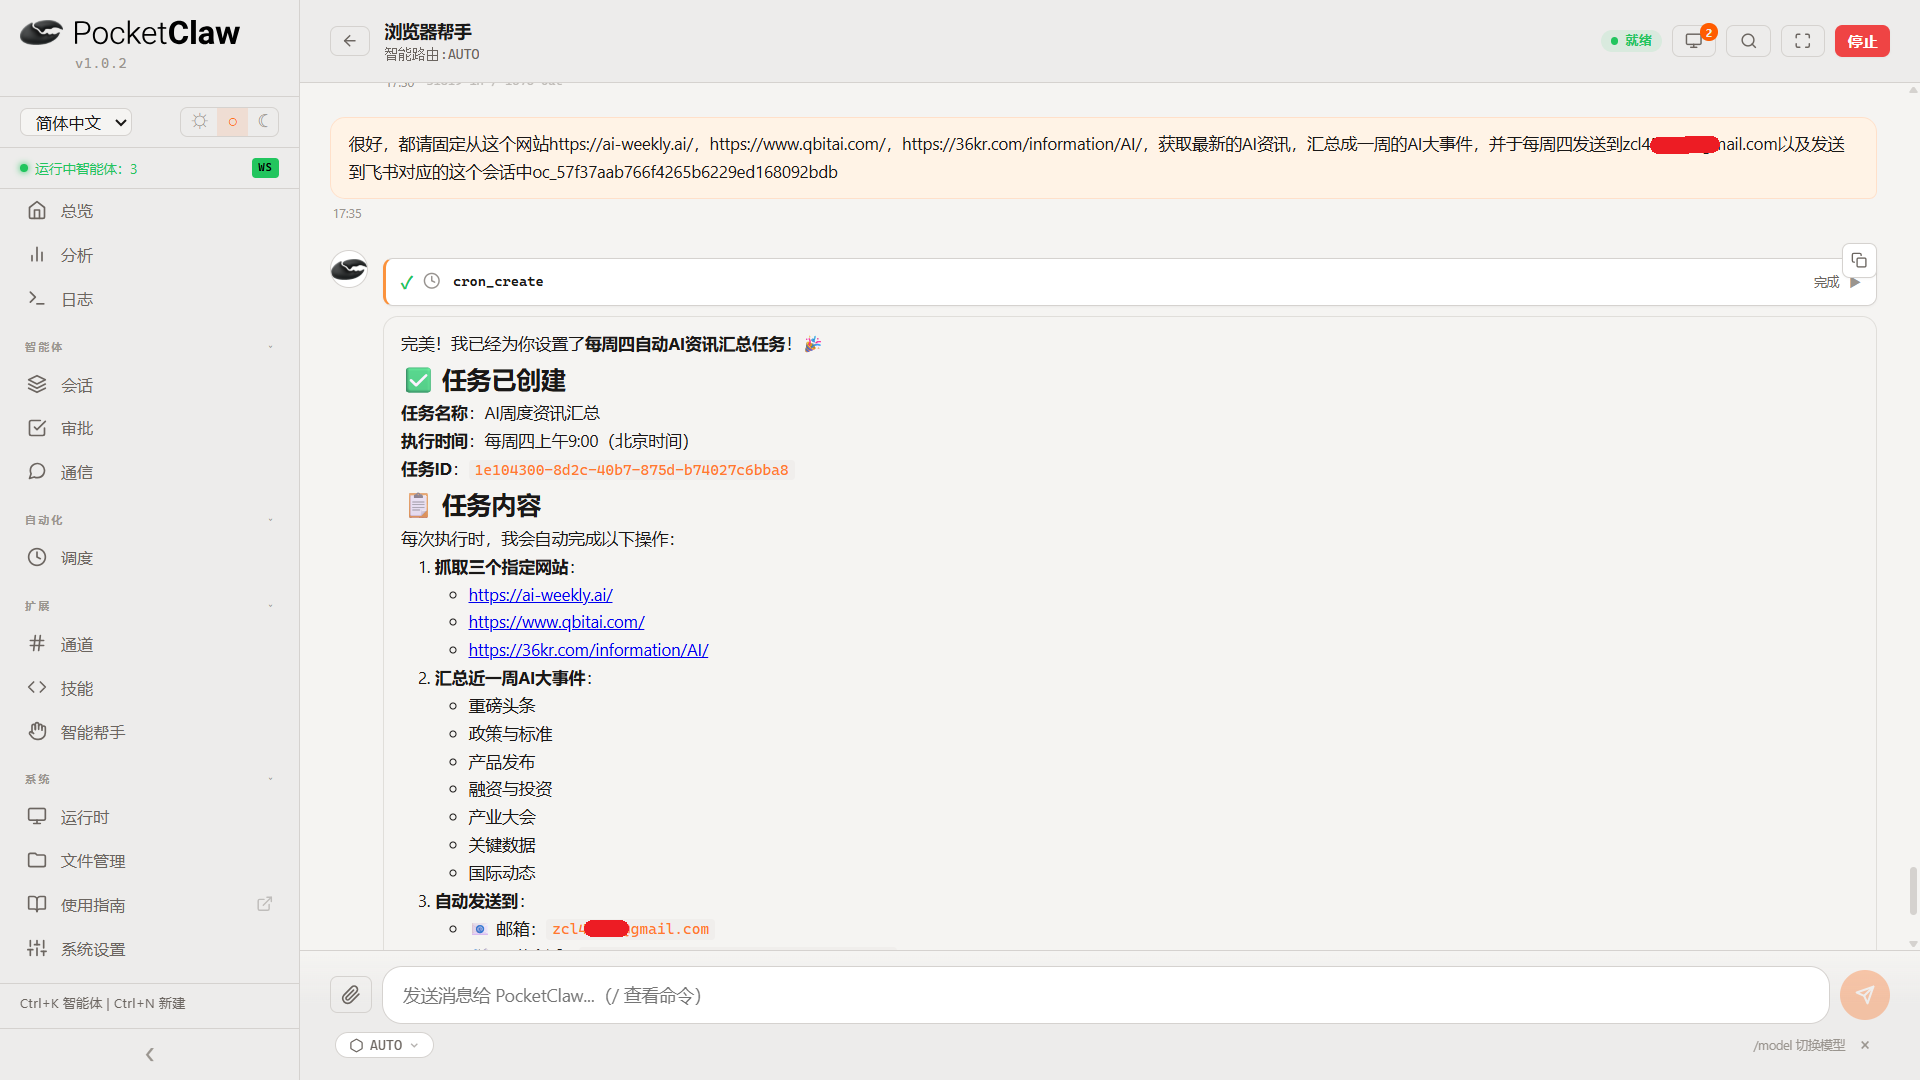Open 分析 via the bar chart icon
Image resolution: width=1920 pixels, height=1080 pixels.
[x=37, y=254]
